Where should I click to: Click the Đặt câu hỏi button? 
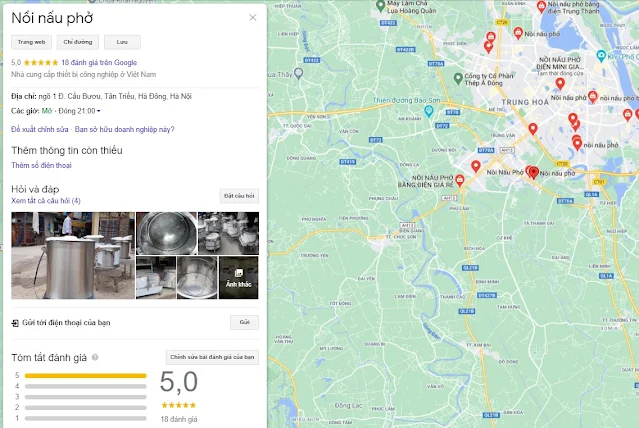(239, 196)
